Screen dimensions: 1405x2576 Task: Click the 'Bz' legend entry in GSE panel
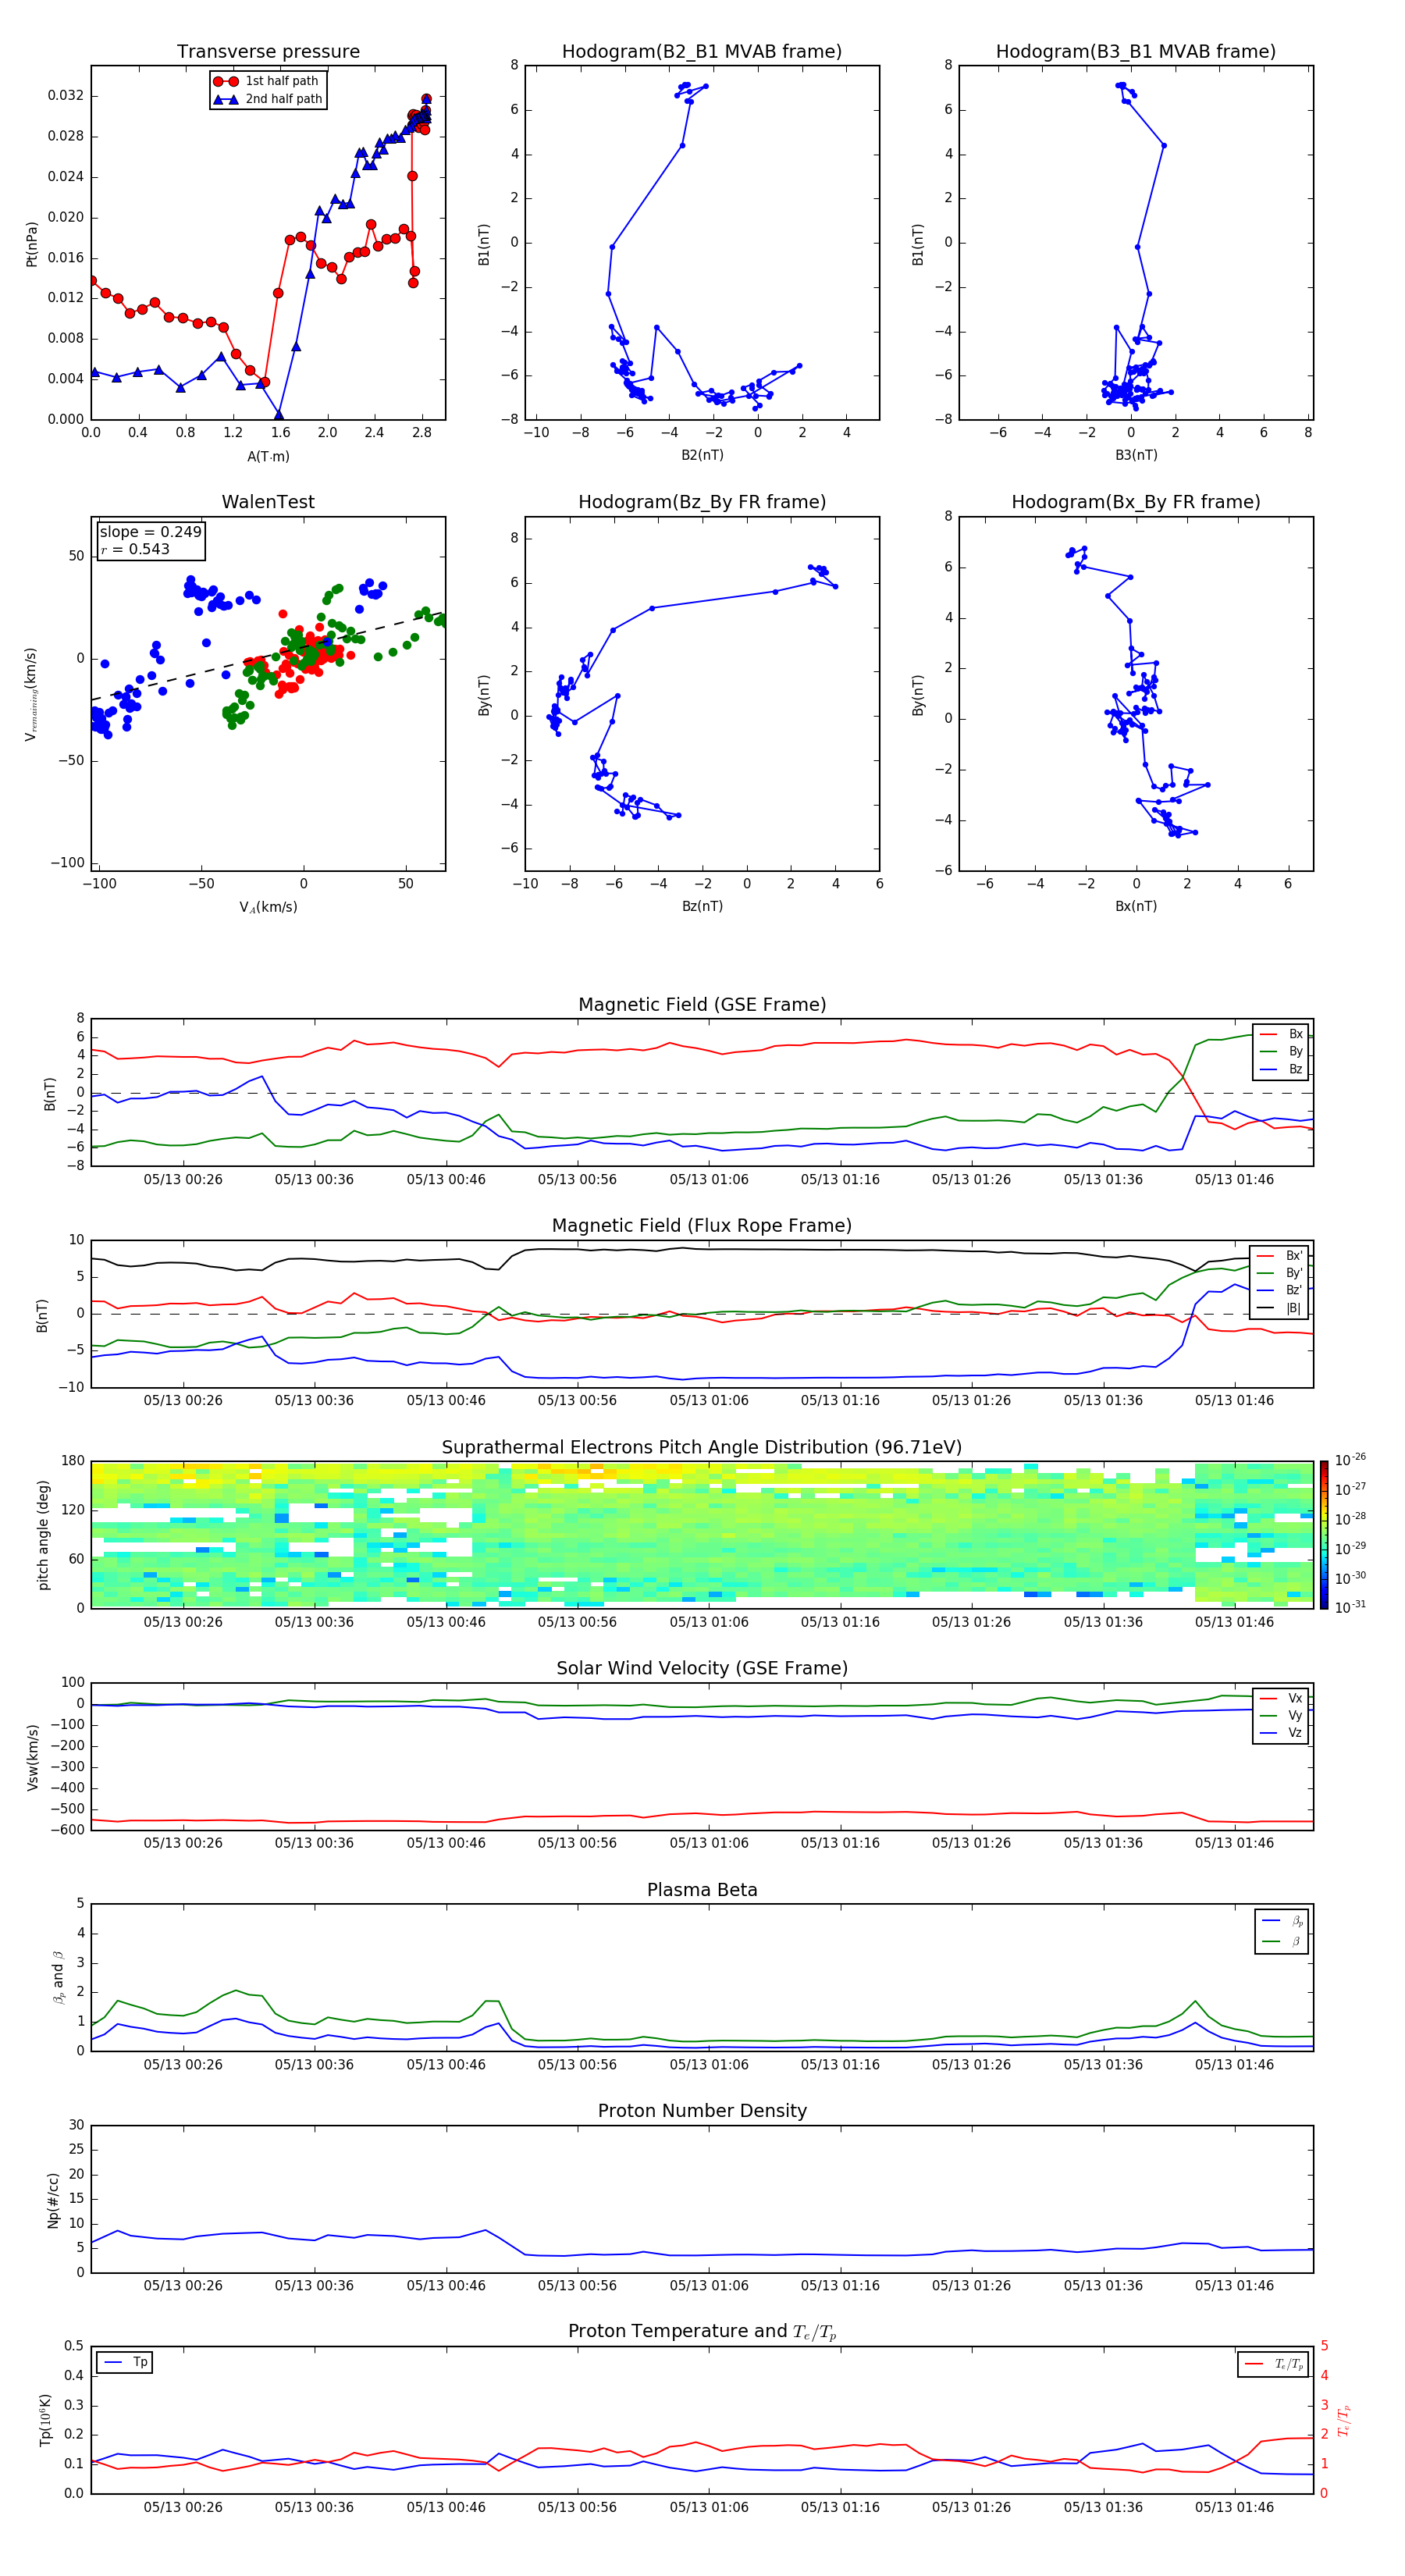[1282, 1070]
